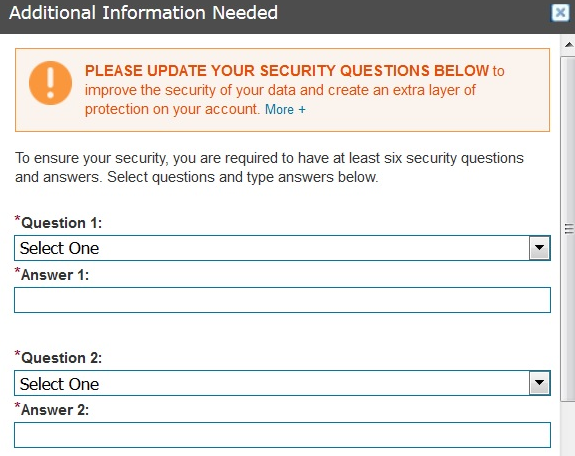Select the Question 2 Select One combo box
Viewport: 575px width, 456px height.
tap(282, 383)
